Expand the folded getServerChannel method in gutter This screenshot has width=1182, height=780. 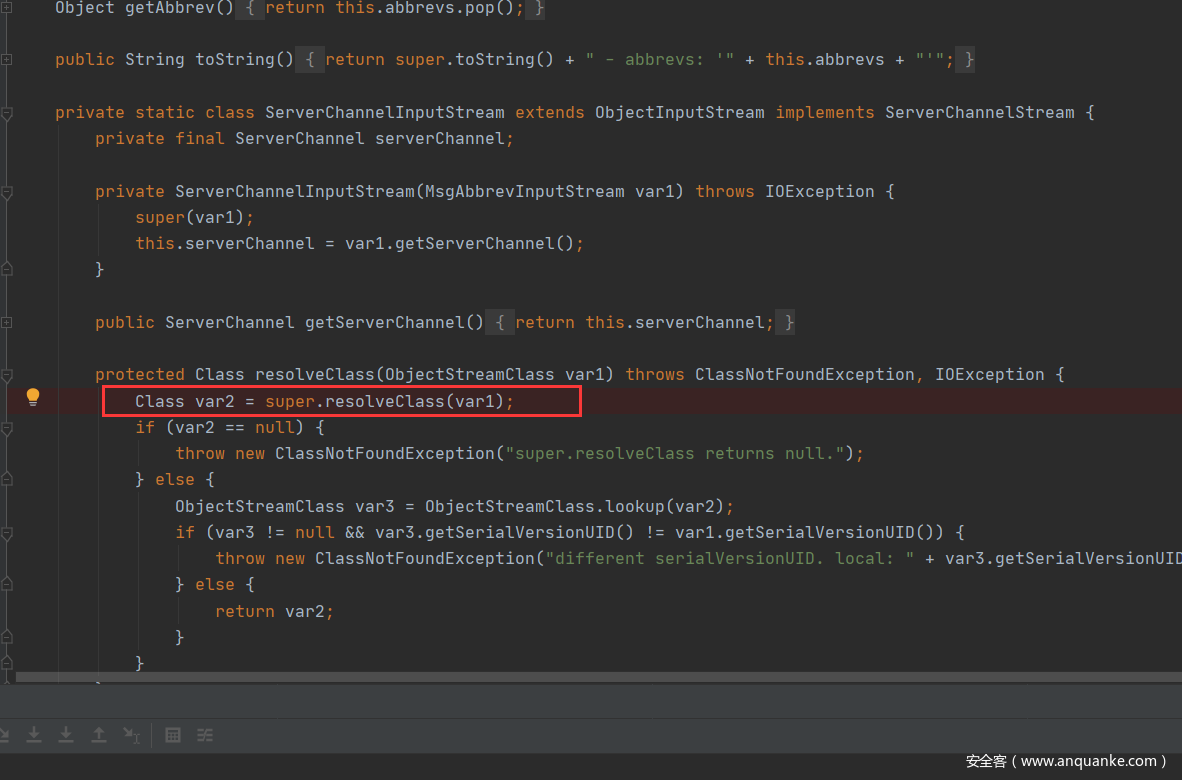click(7, 323)
